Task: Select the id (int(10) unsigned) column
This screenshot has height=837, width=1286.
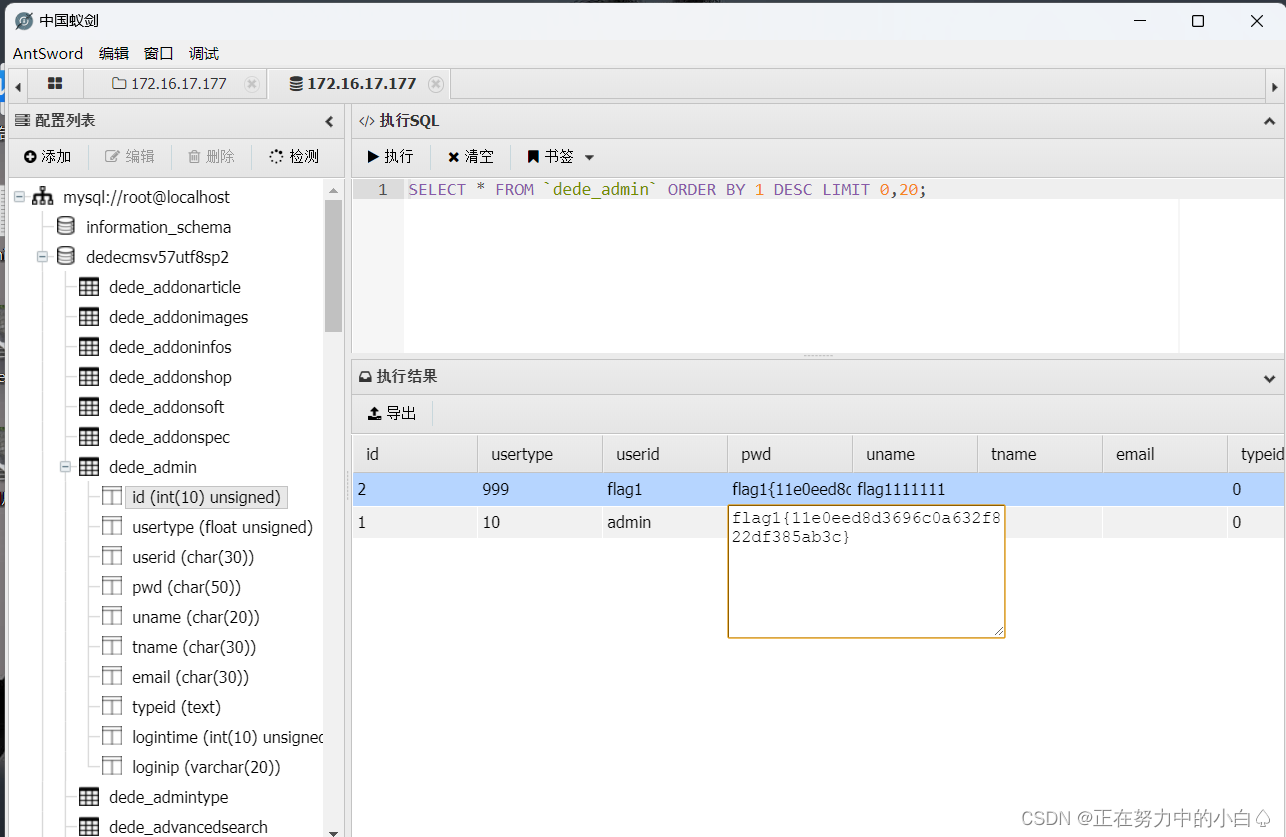Action: pos(206,497)
